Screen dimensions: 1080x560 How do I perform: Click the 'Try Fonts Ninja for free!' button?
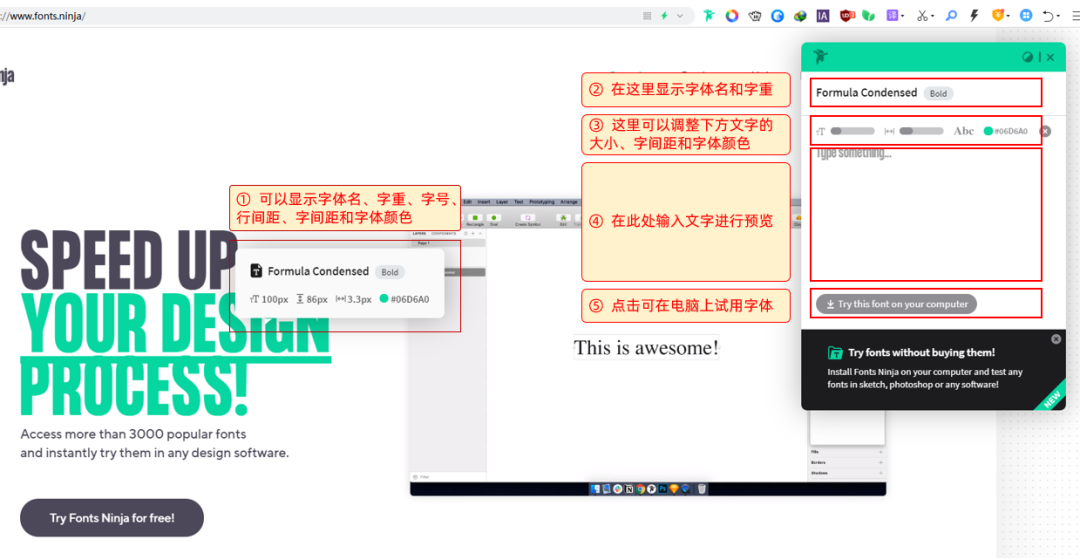(112, 518)
